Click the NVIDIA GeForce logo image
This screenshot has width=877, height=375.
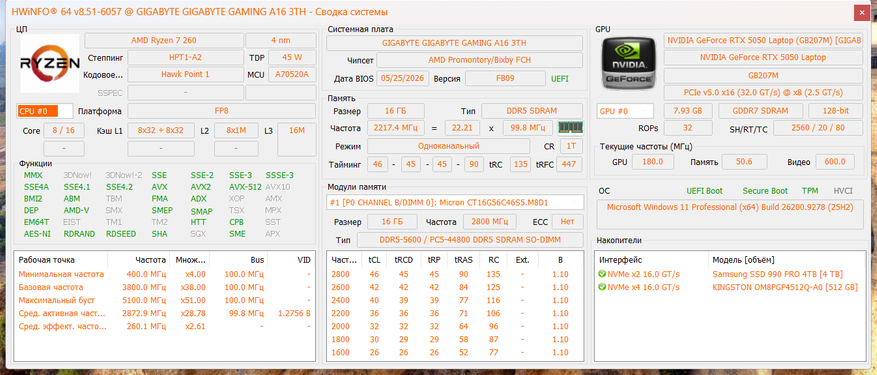click(628, 63)
